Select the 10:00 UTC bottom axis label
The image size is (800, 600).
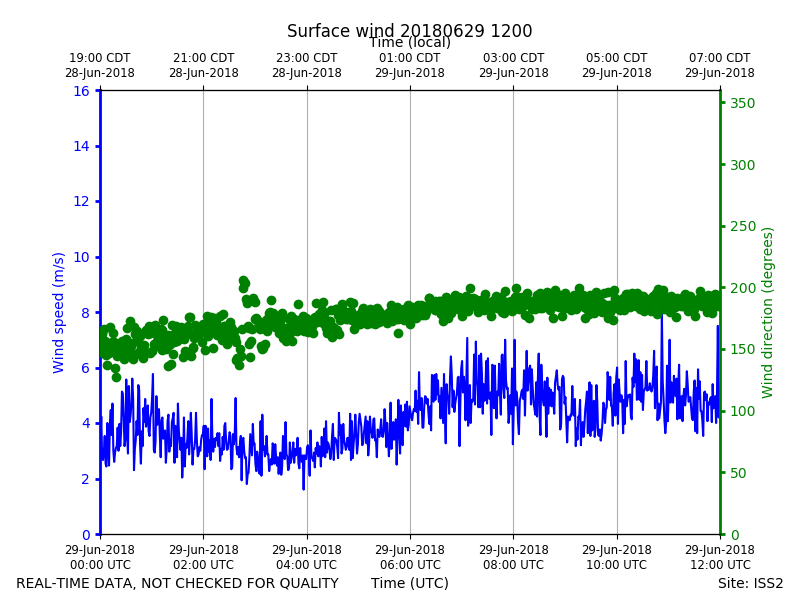pos(617,557)
